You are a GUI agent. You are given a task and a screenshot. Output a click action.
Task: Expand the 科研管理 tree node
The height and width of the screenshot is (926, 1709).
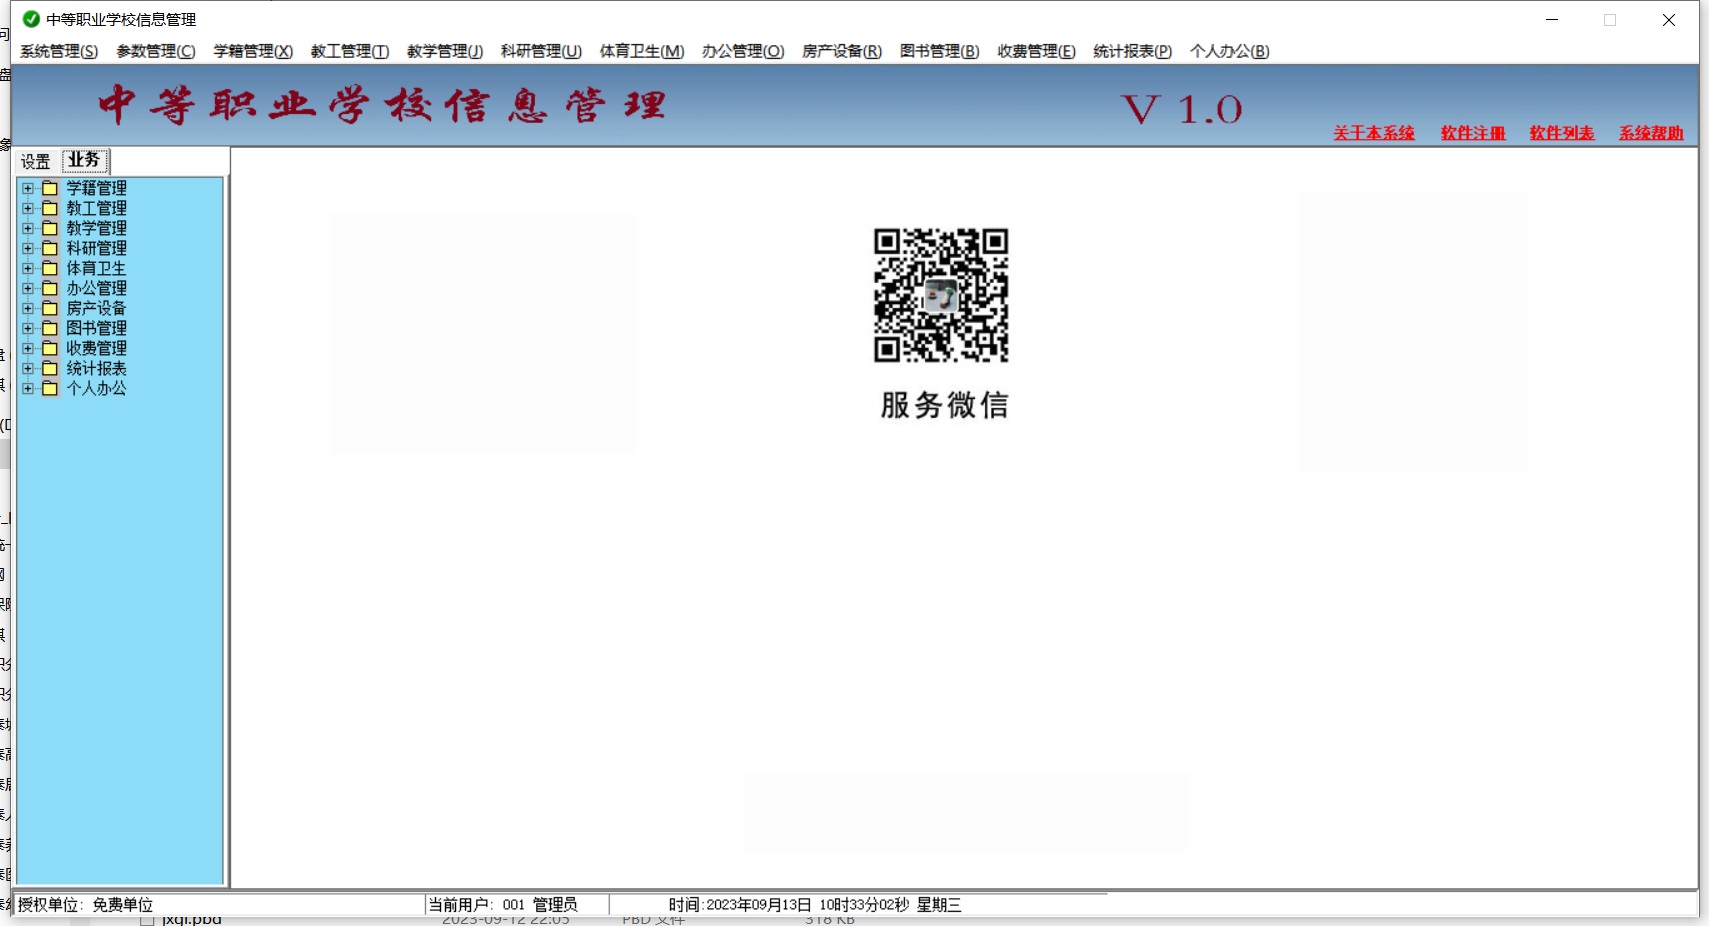point(28,248)
